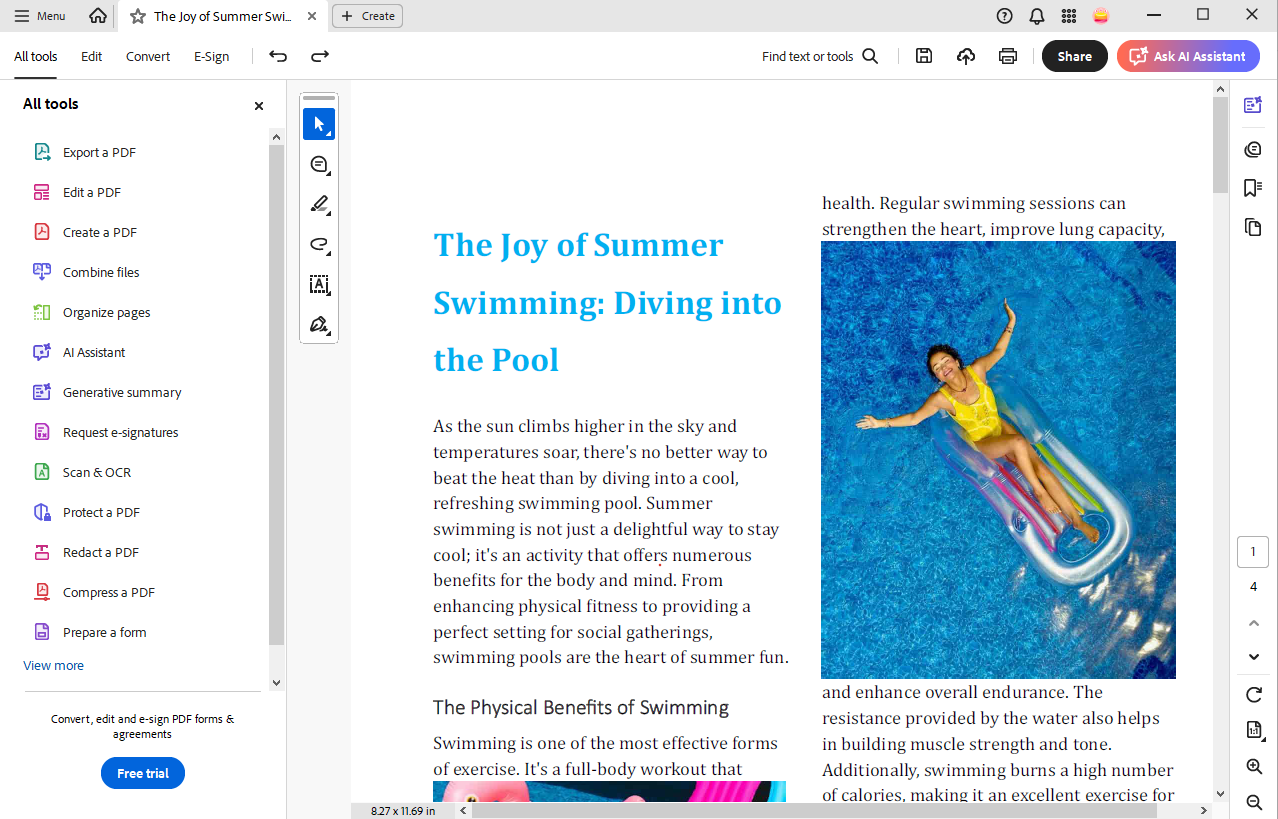Close The Joy of Summer Swimming tab
Image resolution: width=1278 pixels, height=819 pixels.
point(312,16)
